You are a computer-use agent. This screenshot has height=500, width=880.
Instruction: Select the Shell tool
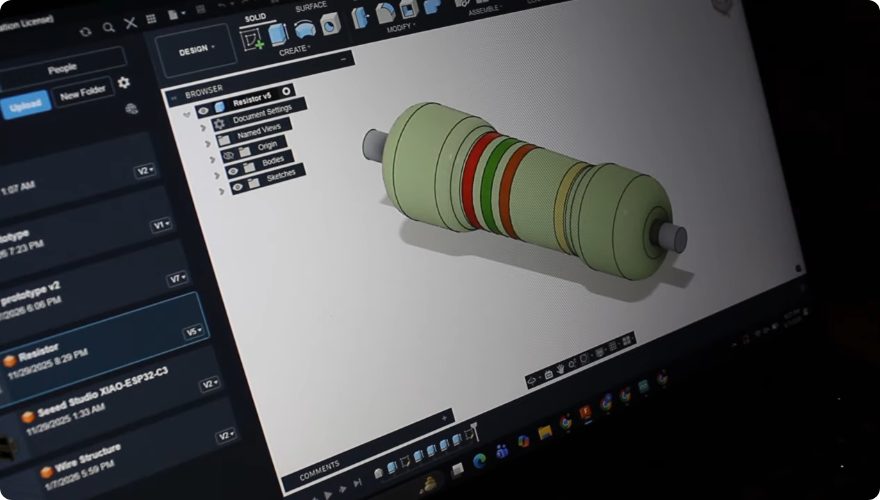pyautogui.click(x=409, y=10)
